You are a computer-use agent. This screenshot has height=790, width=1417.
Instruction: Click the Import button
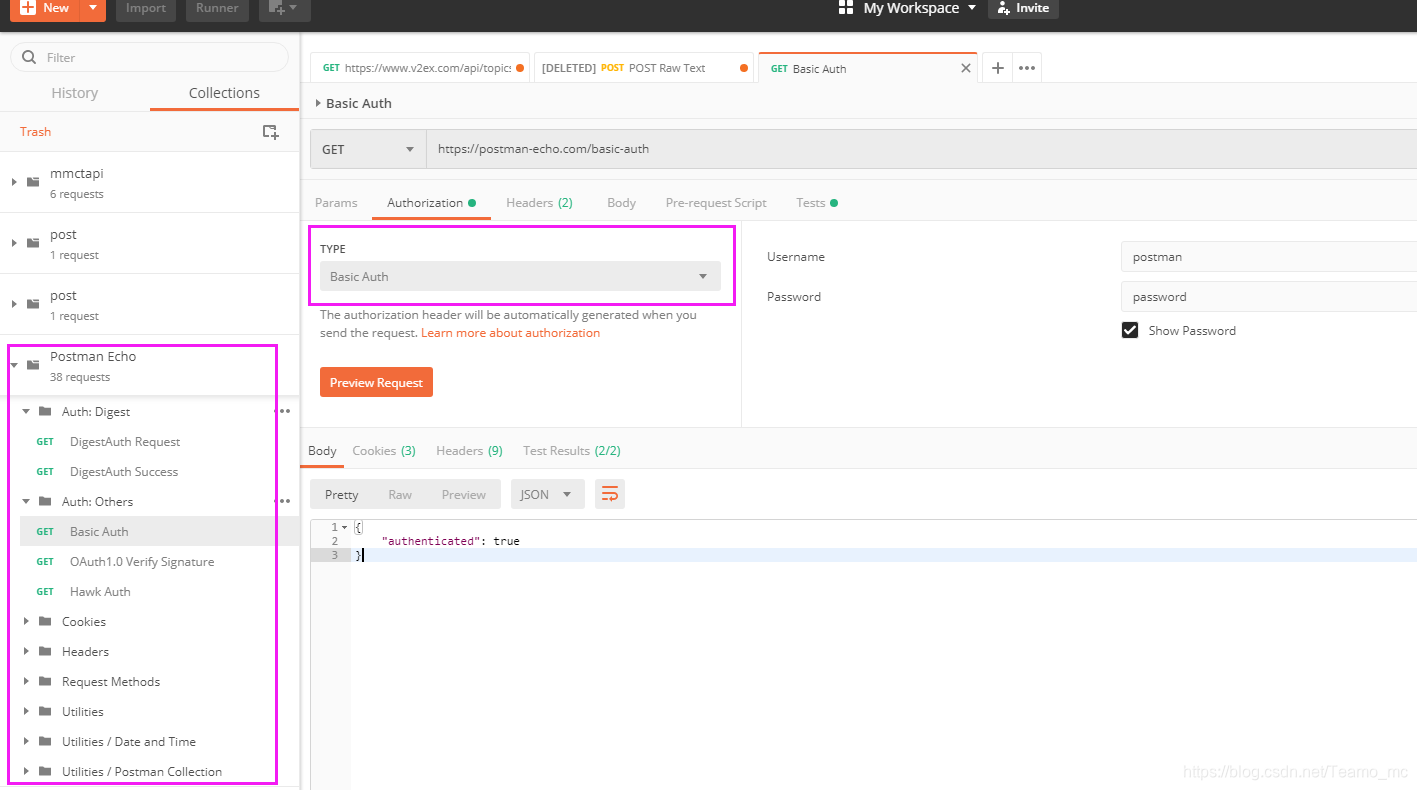pyautogui.click(x=146, y=8)
